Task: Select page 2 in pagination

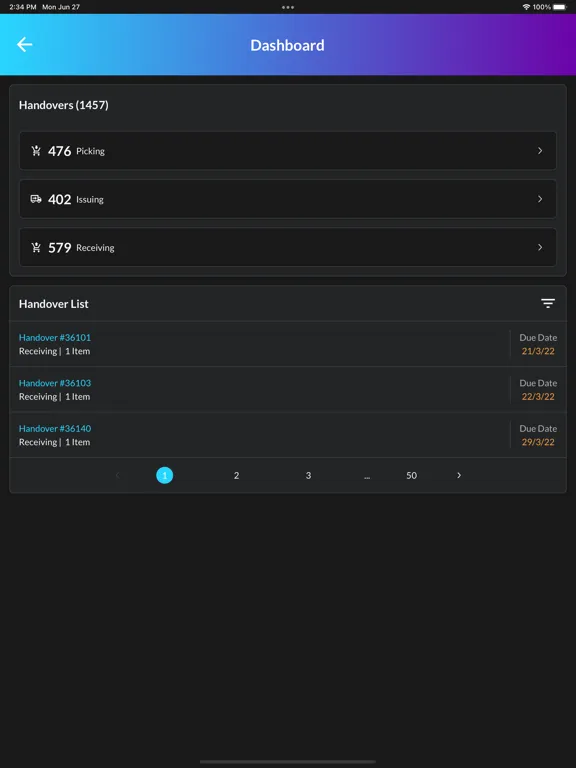Action: [236, 475]
